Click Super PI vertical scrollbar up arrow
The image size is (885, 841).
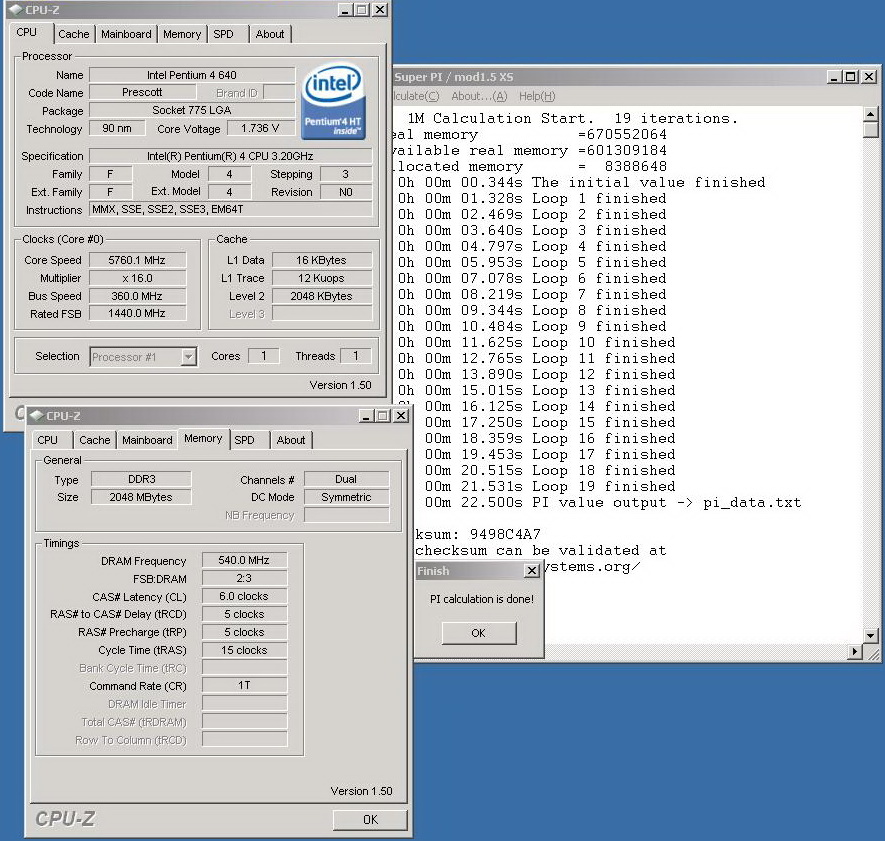pyautogui.click(x=870, y=114)
